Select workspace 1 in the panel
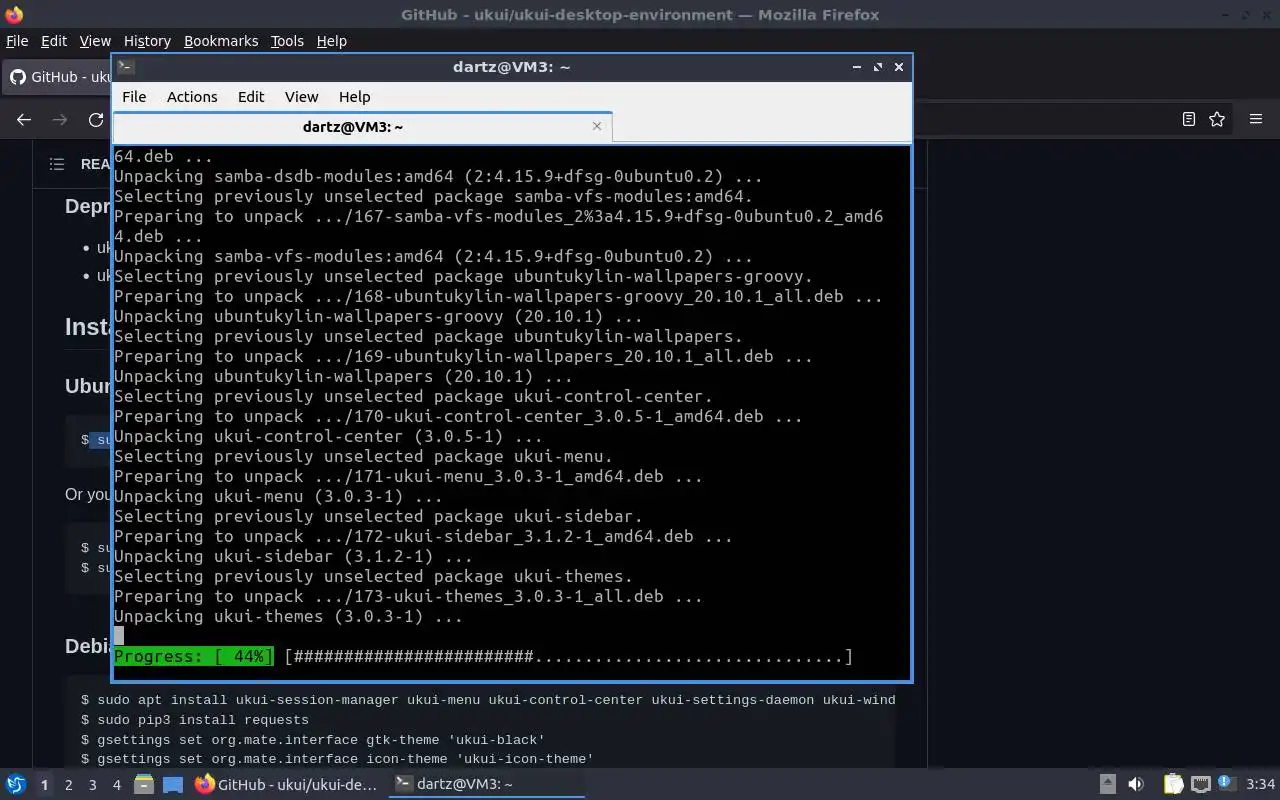 pyautogui.click(x=44, y=785)
